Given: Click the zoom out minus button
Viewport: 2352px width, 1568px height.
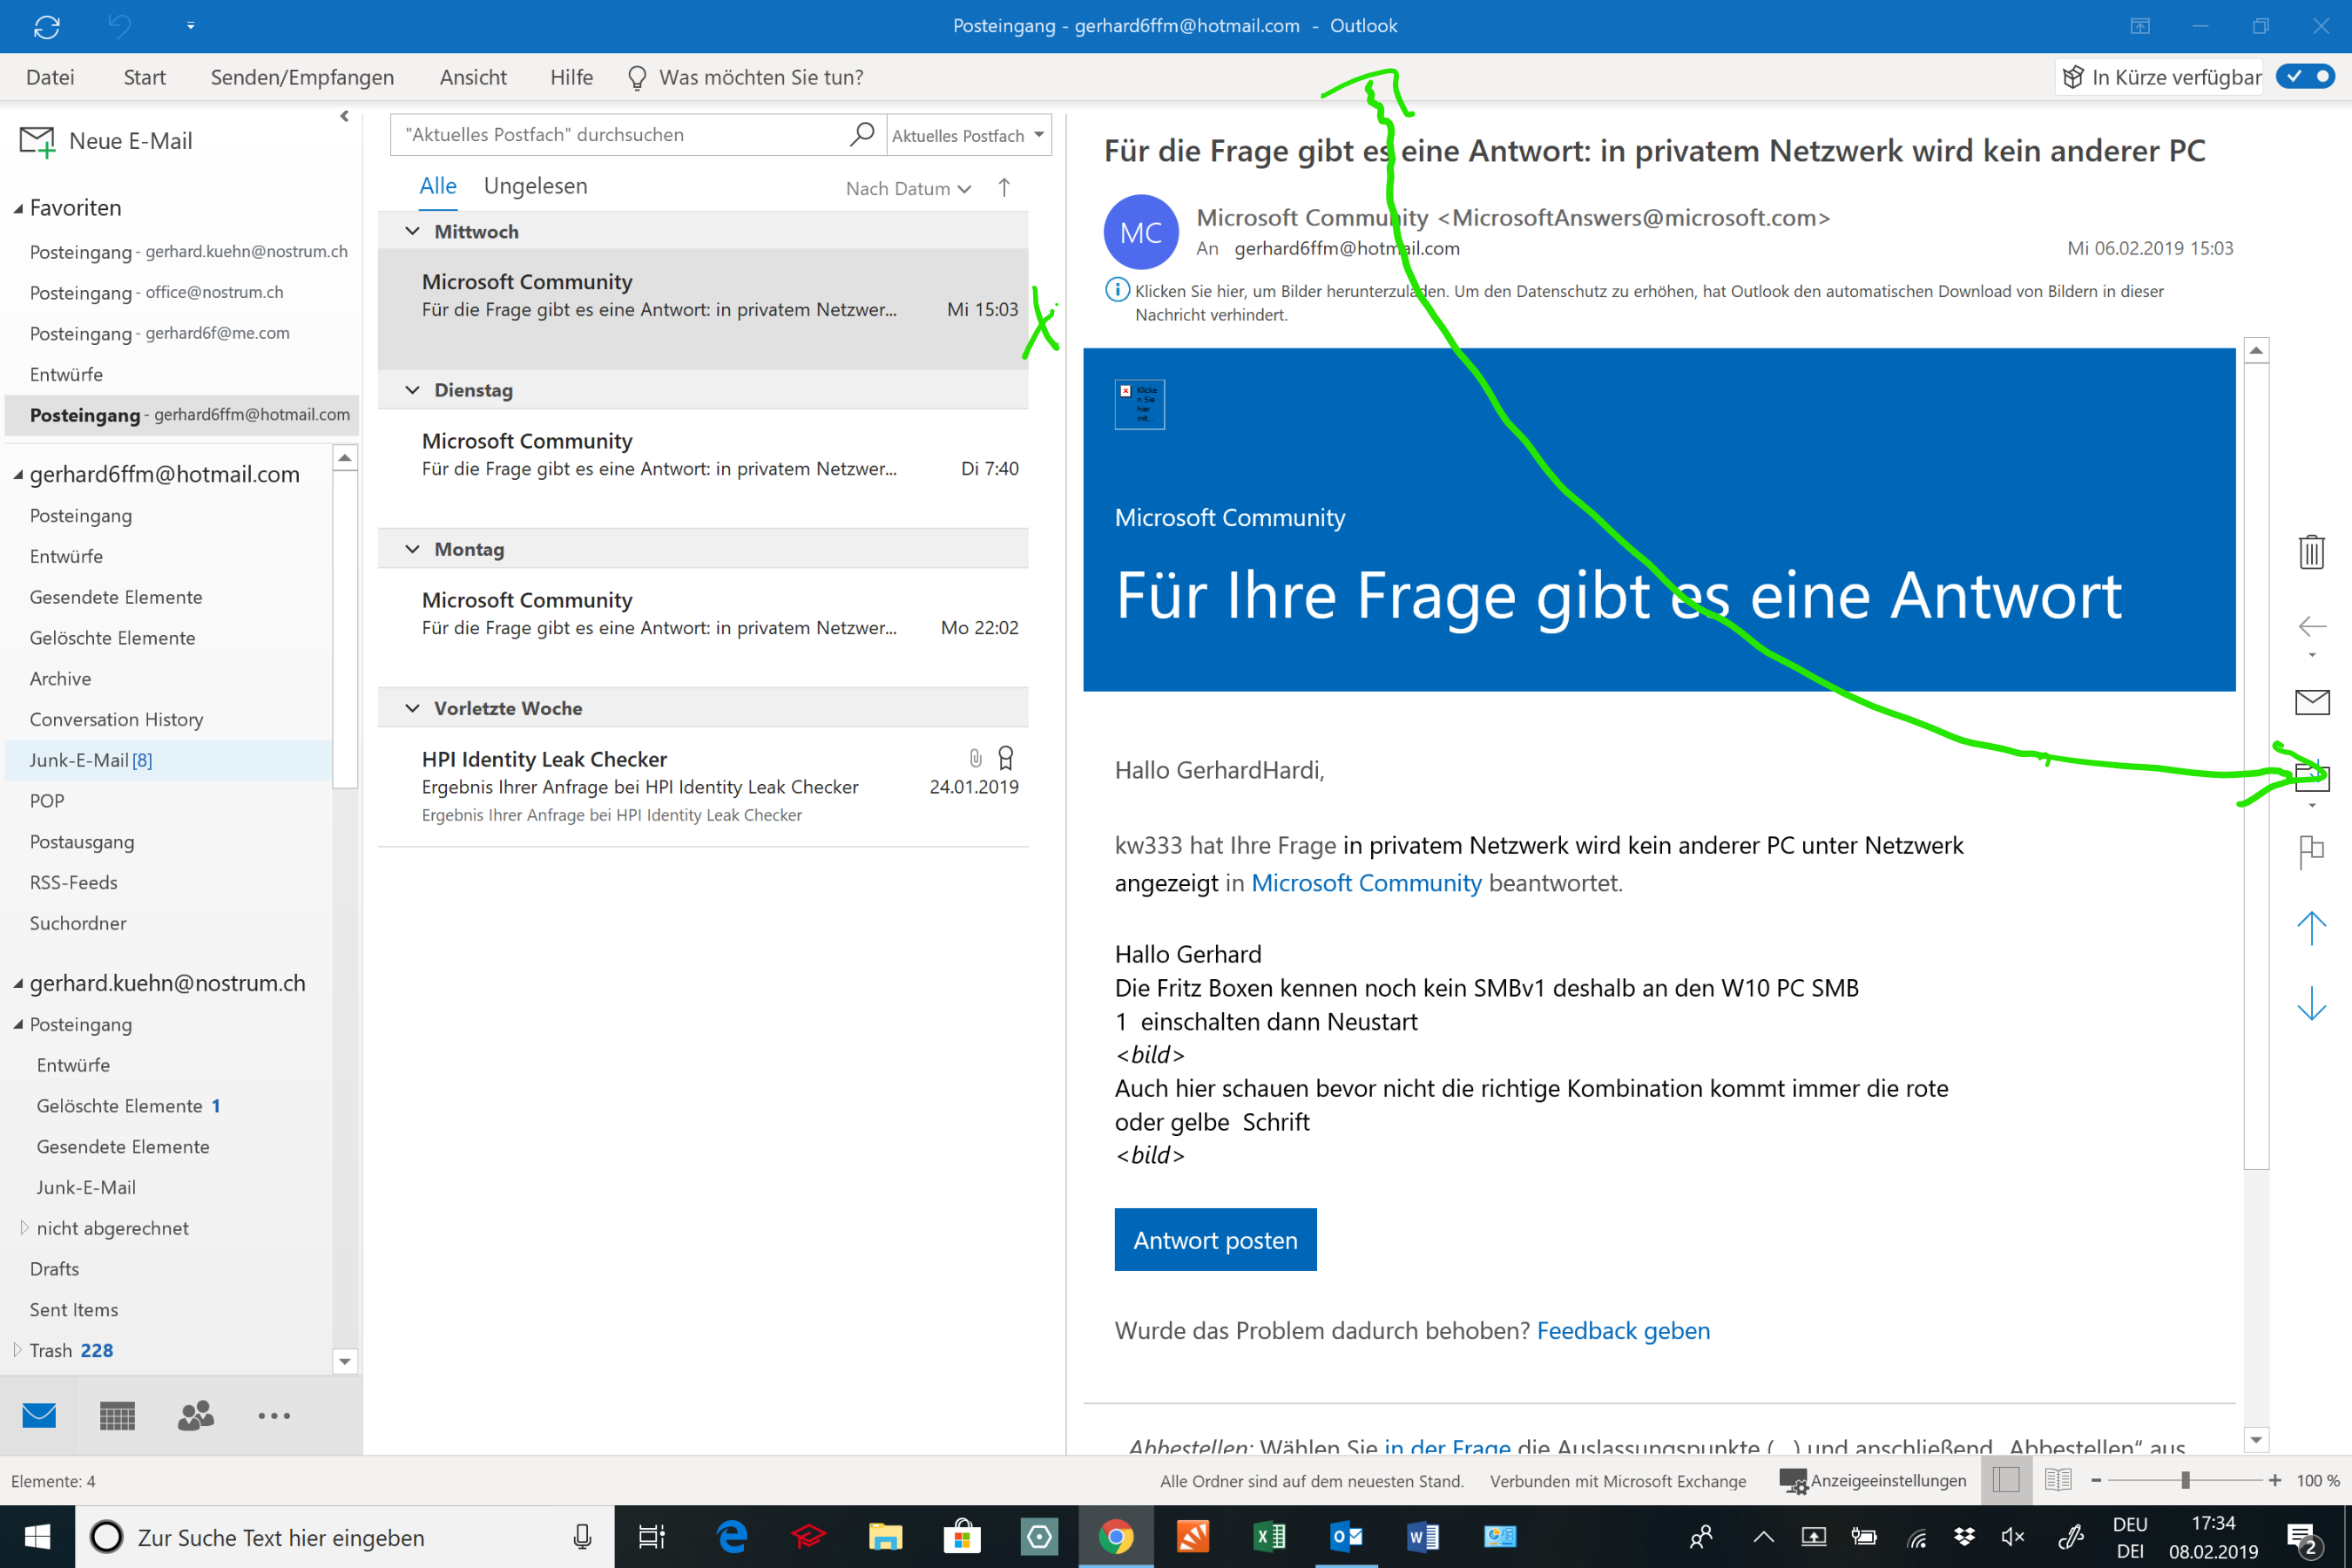Looking at the screenshot, I should (2096, 1480).
